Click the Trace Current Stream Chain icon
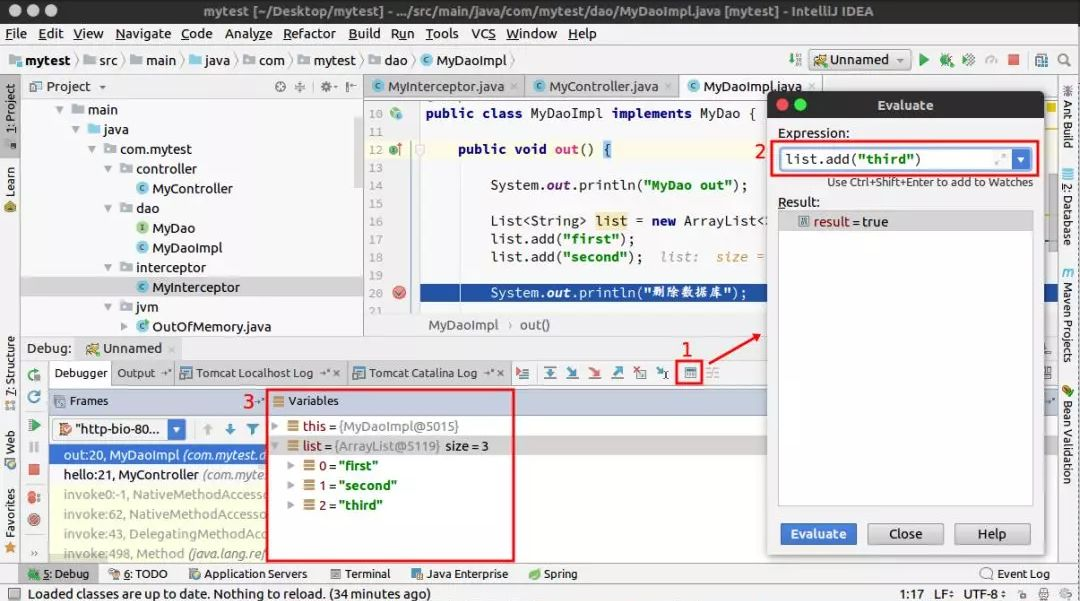1080x601 pixels. coord(712,373)
